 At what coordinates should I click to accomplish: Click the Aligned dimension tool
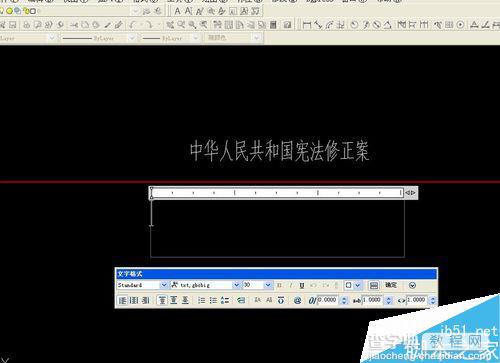[x=318, y=25]
